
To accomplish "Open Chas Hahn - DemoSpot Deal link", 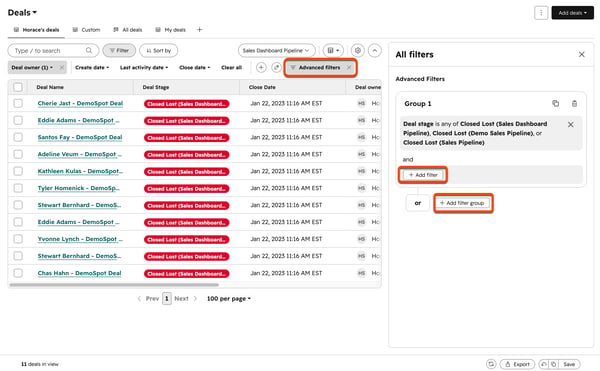I will pyautogui.click(x=79, y=273).
